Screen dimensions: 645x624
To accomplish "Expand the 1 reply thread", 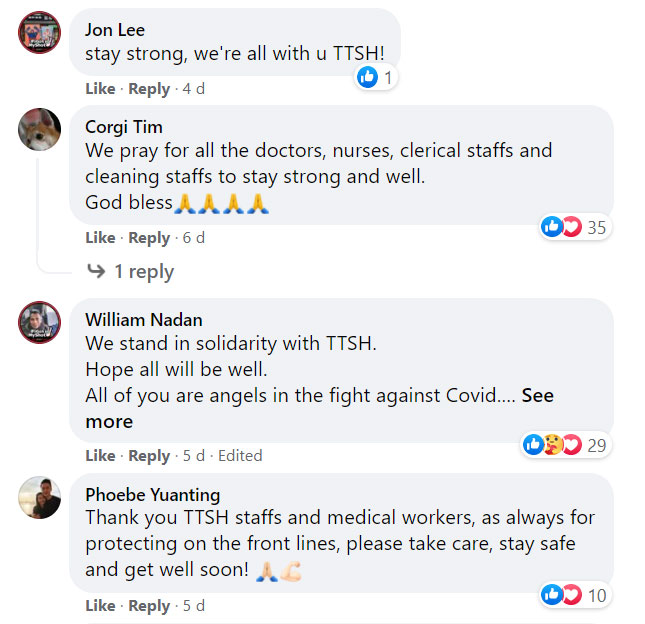I will point(144,271).
